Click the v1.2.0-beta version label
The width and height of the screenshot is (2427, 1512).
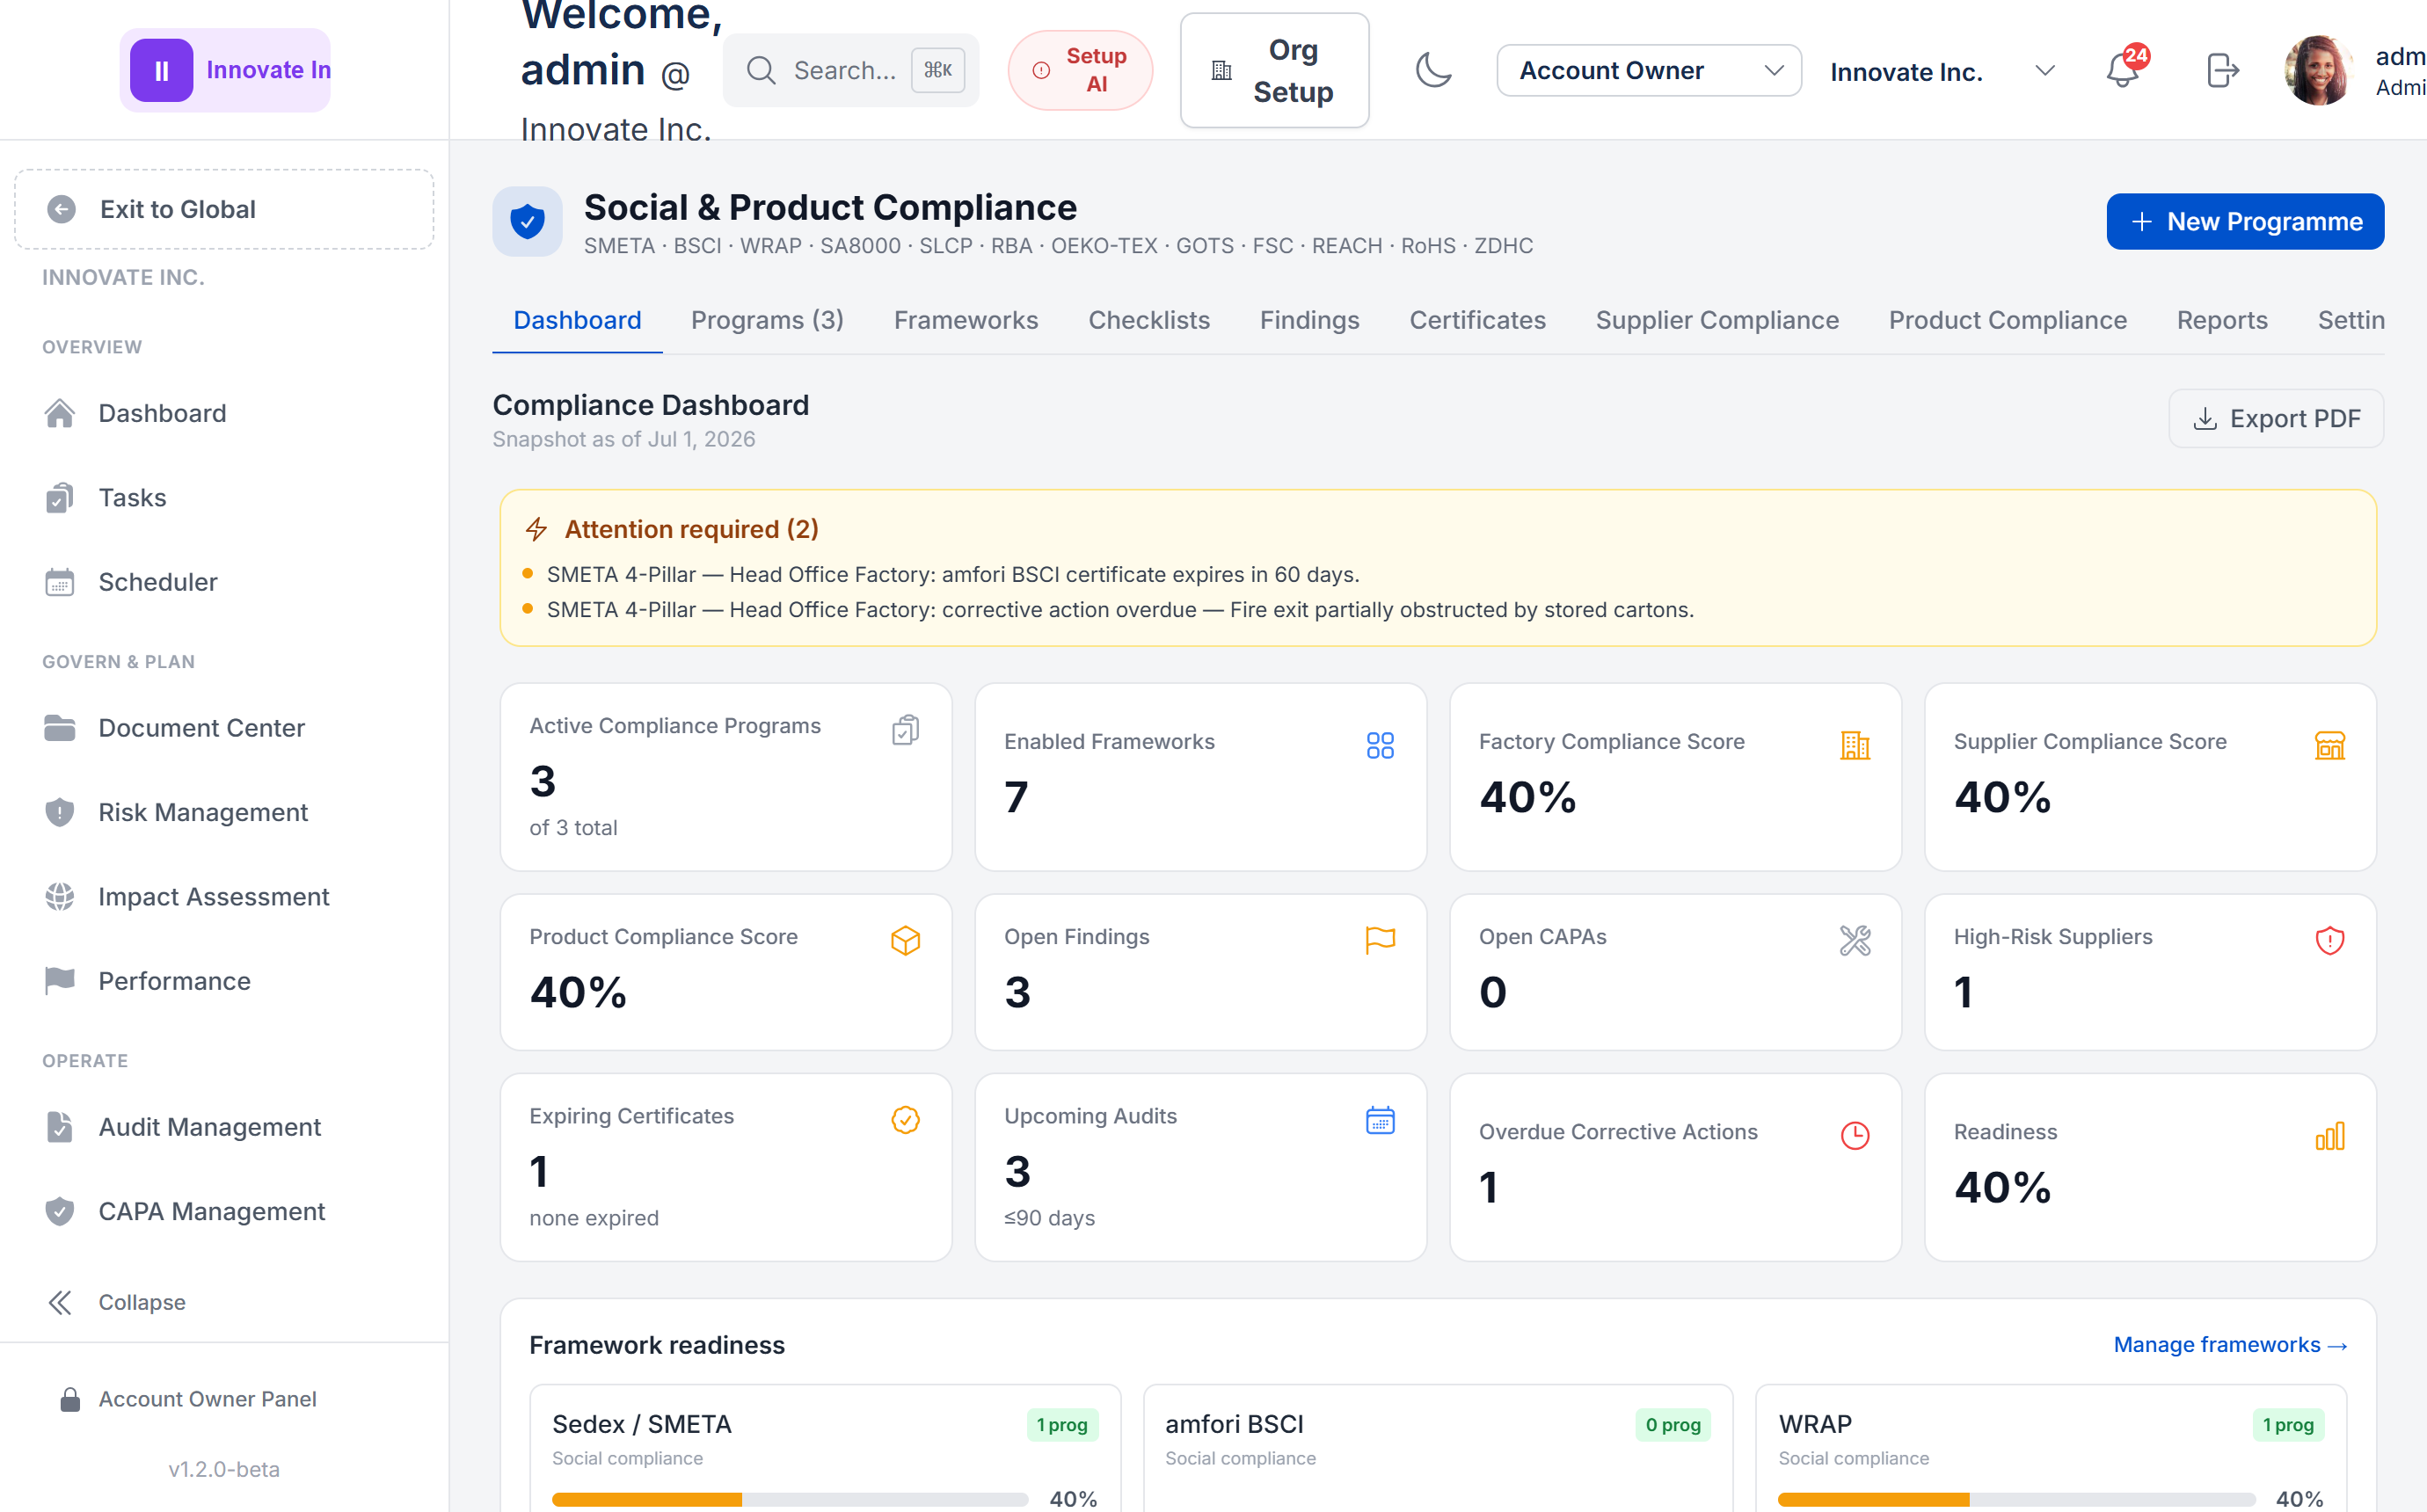click(x=224, y=1469)
